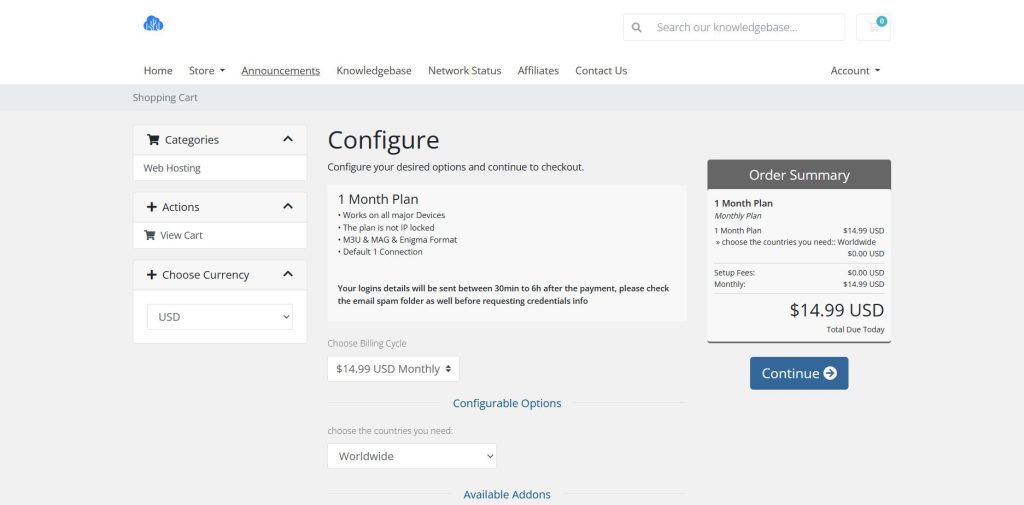Click the plus icon beside Actions
1024x505 pixels.
(152, 207)
